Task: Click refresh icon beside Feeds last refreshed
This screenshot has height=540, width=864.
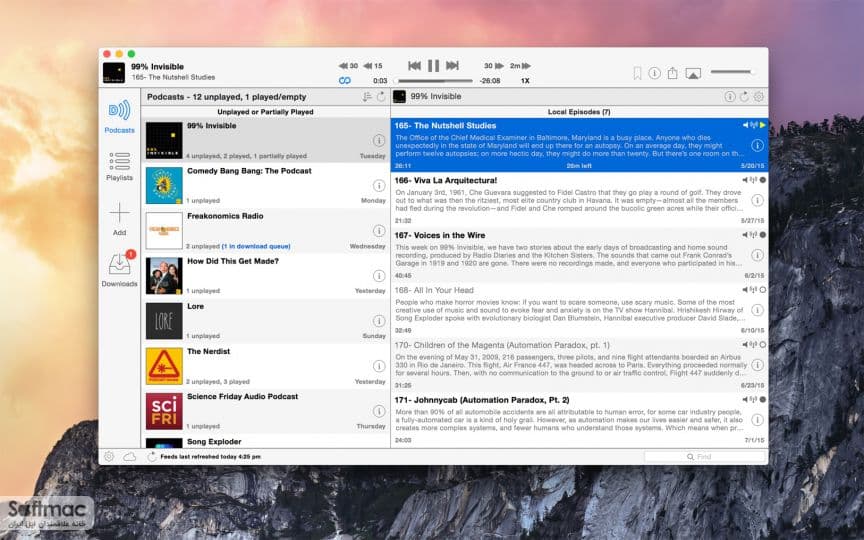Action: coord(152,456)
